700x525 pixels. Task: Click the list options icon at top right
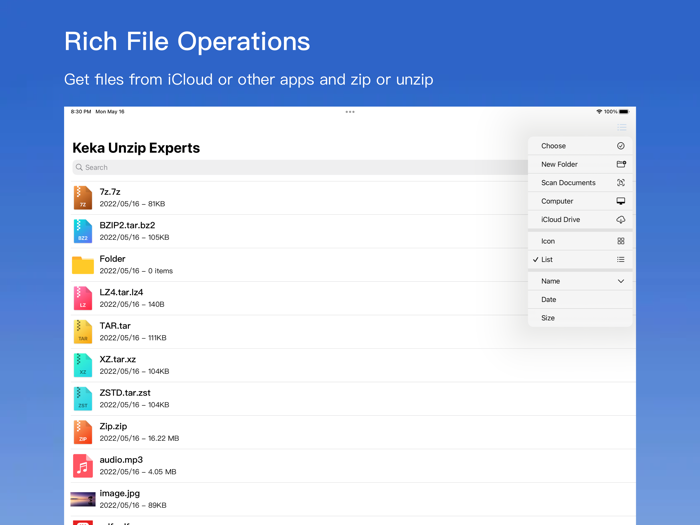[621, 127]
